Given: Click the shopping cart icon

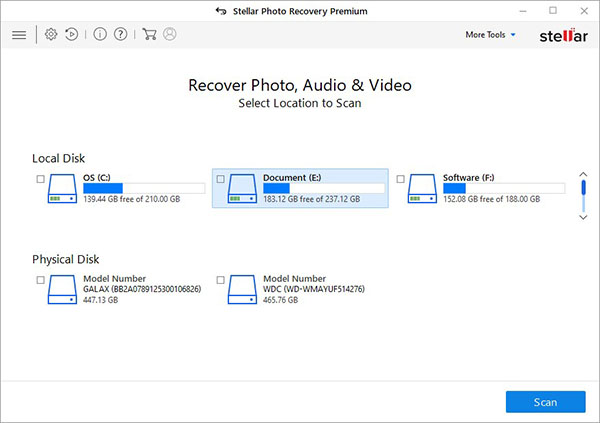Looking at the screenshot, I should (x=149, y=34).
